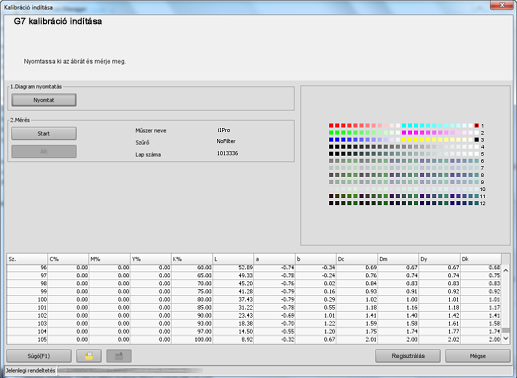
Task: Open measurement file with the folder icon
Action: coord(89,356)
